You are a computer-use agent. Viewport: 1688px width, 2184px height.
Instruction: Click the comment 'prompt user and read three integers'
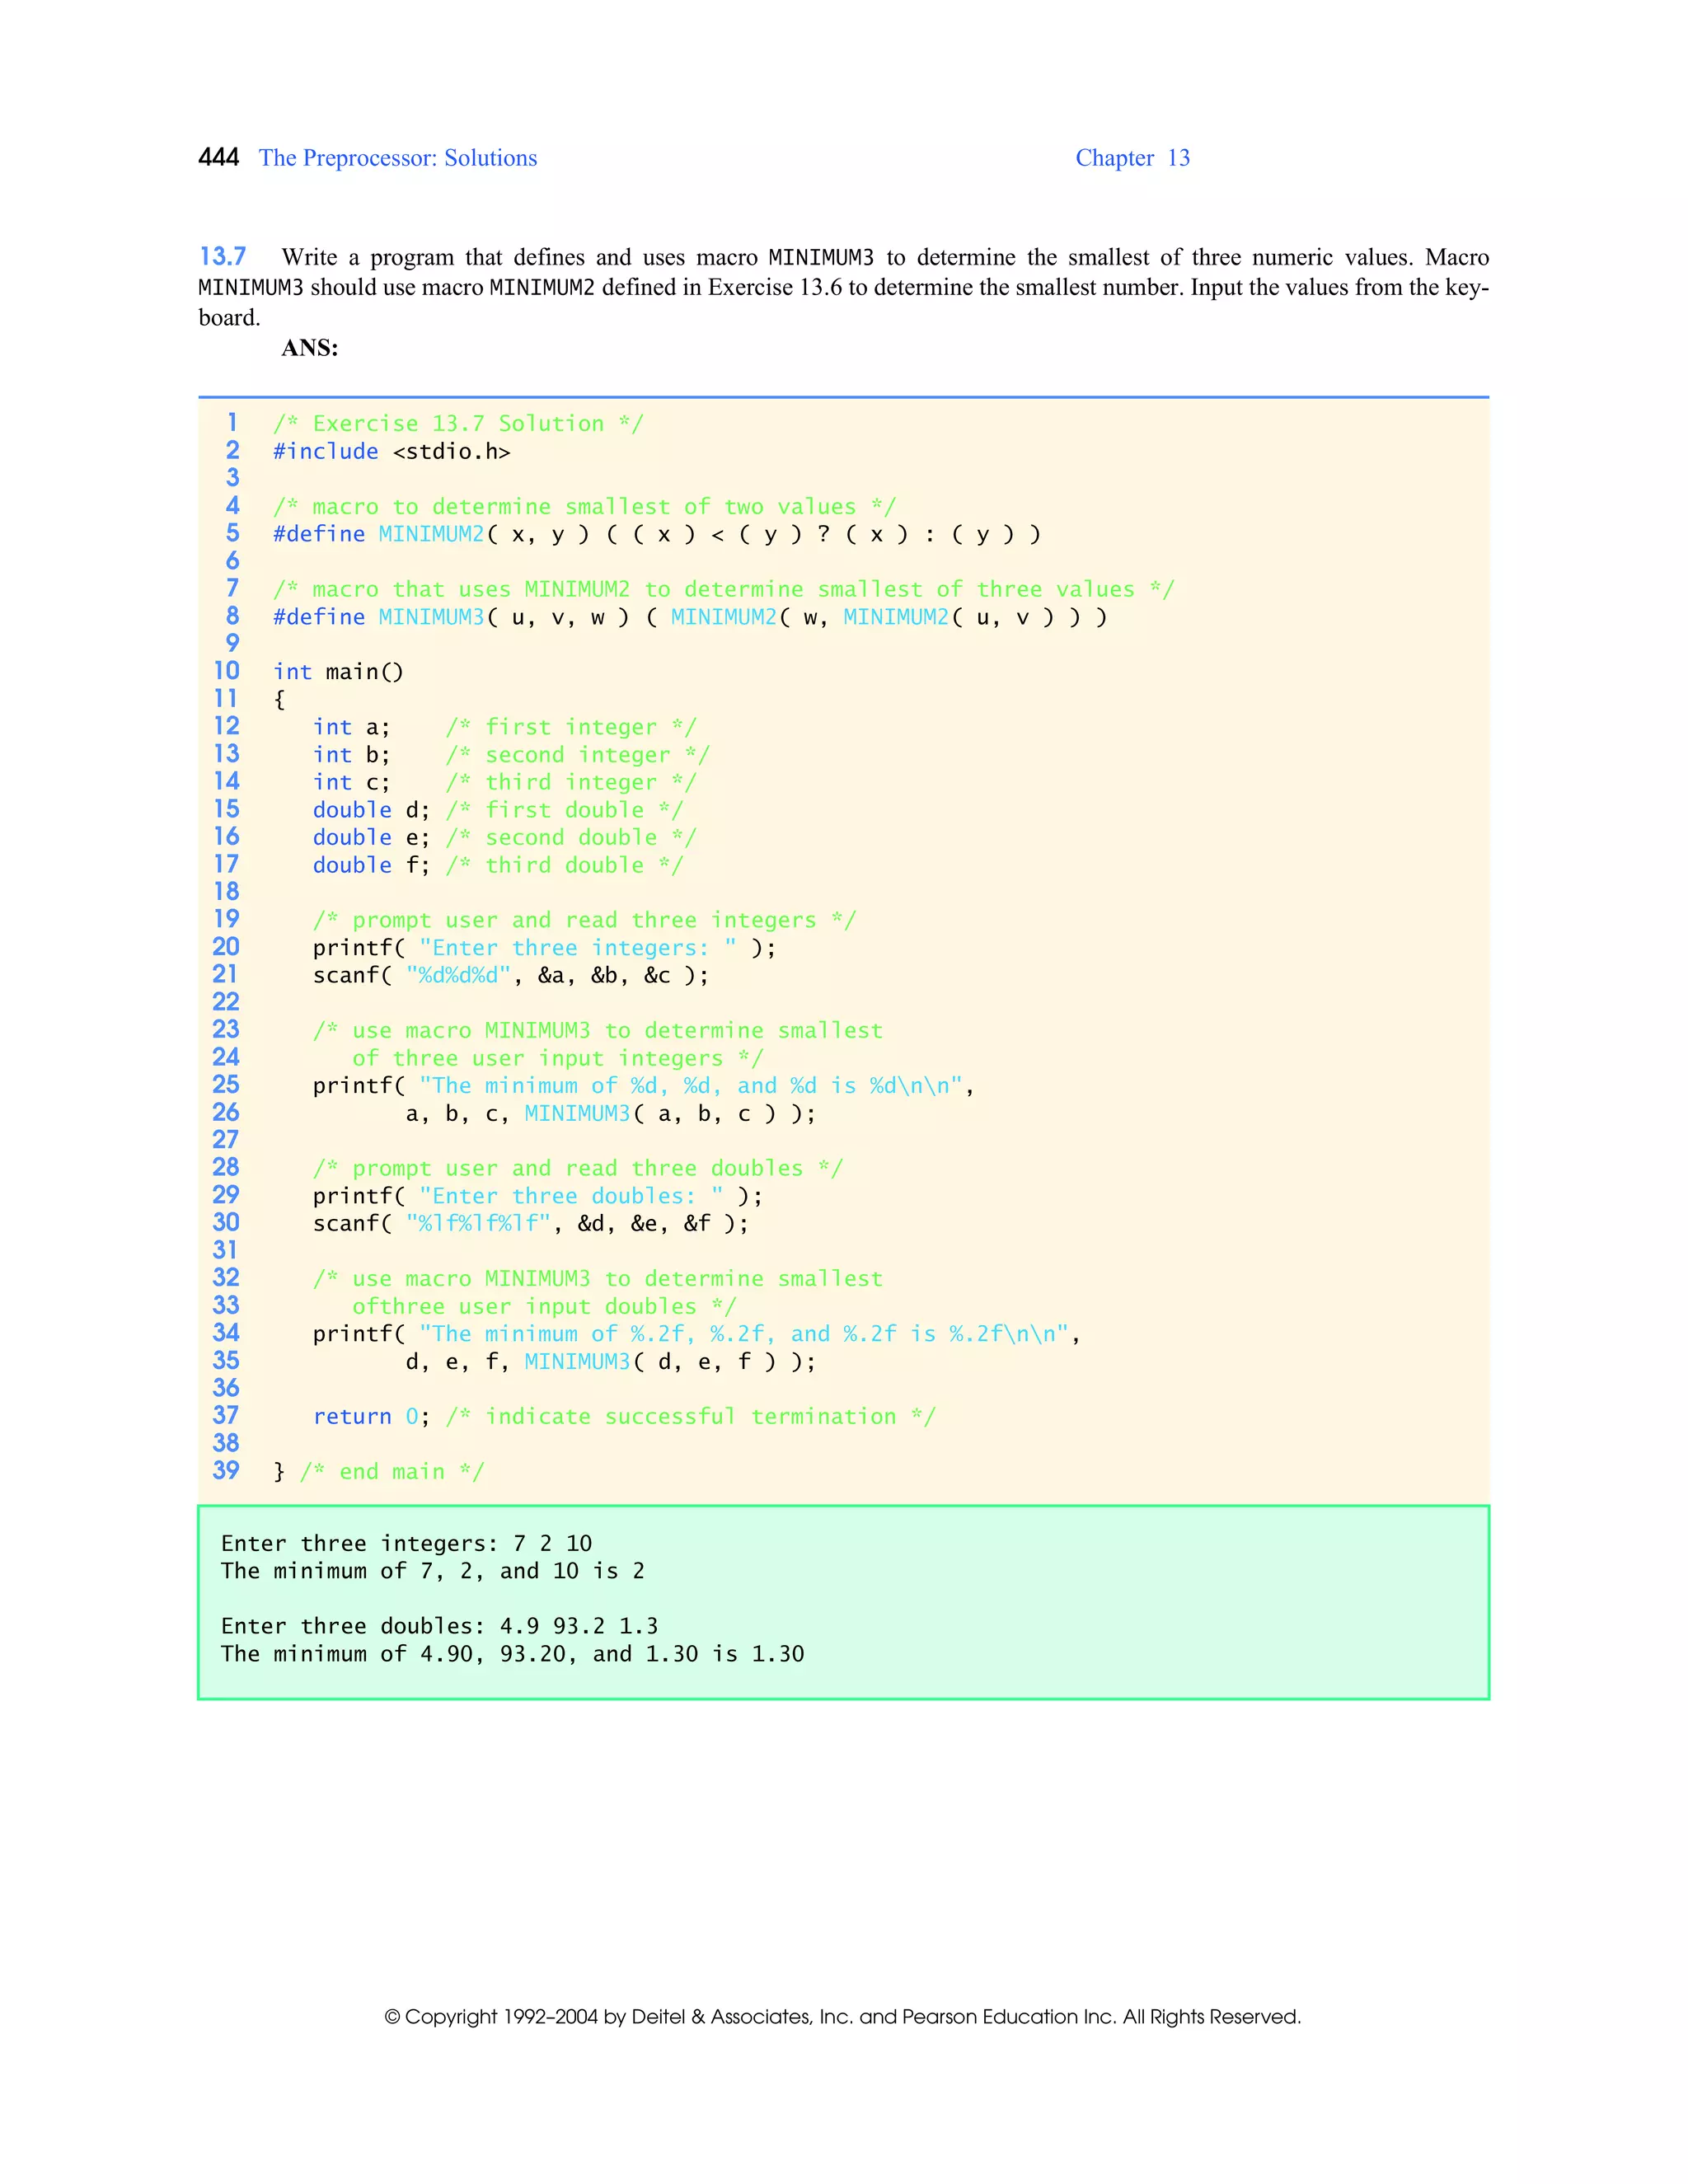585,921
